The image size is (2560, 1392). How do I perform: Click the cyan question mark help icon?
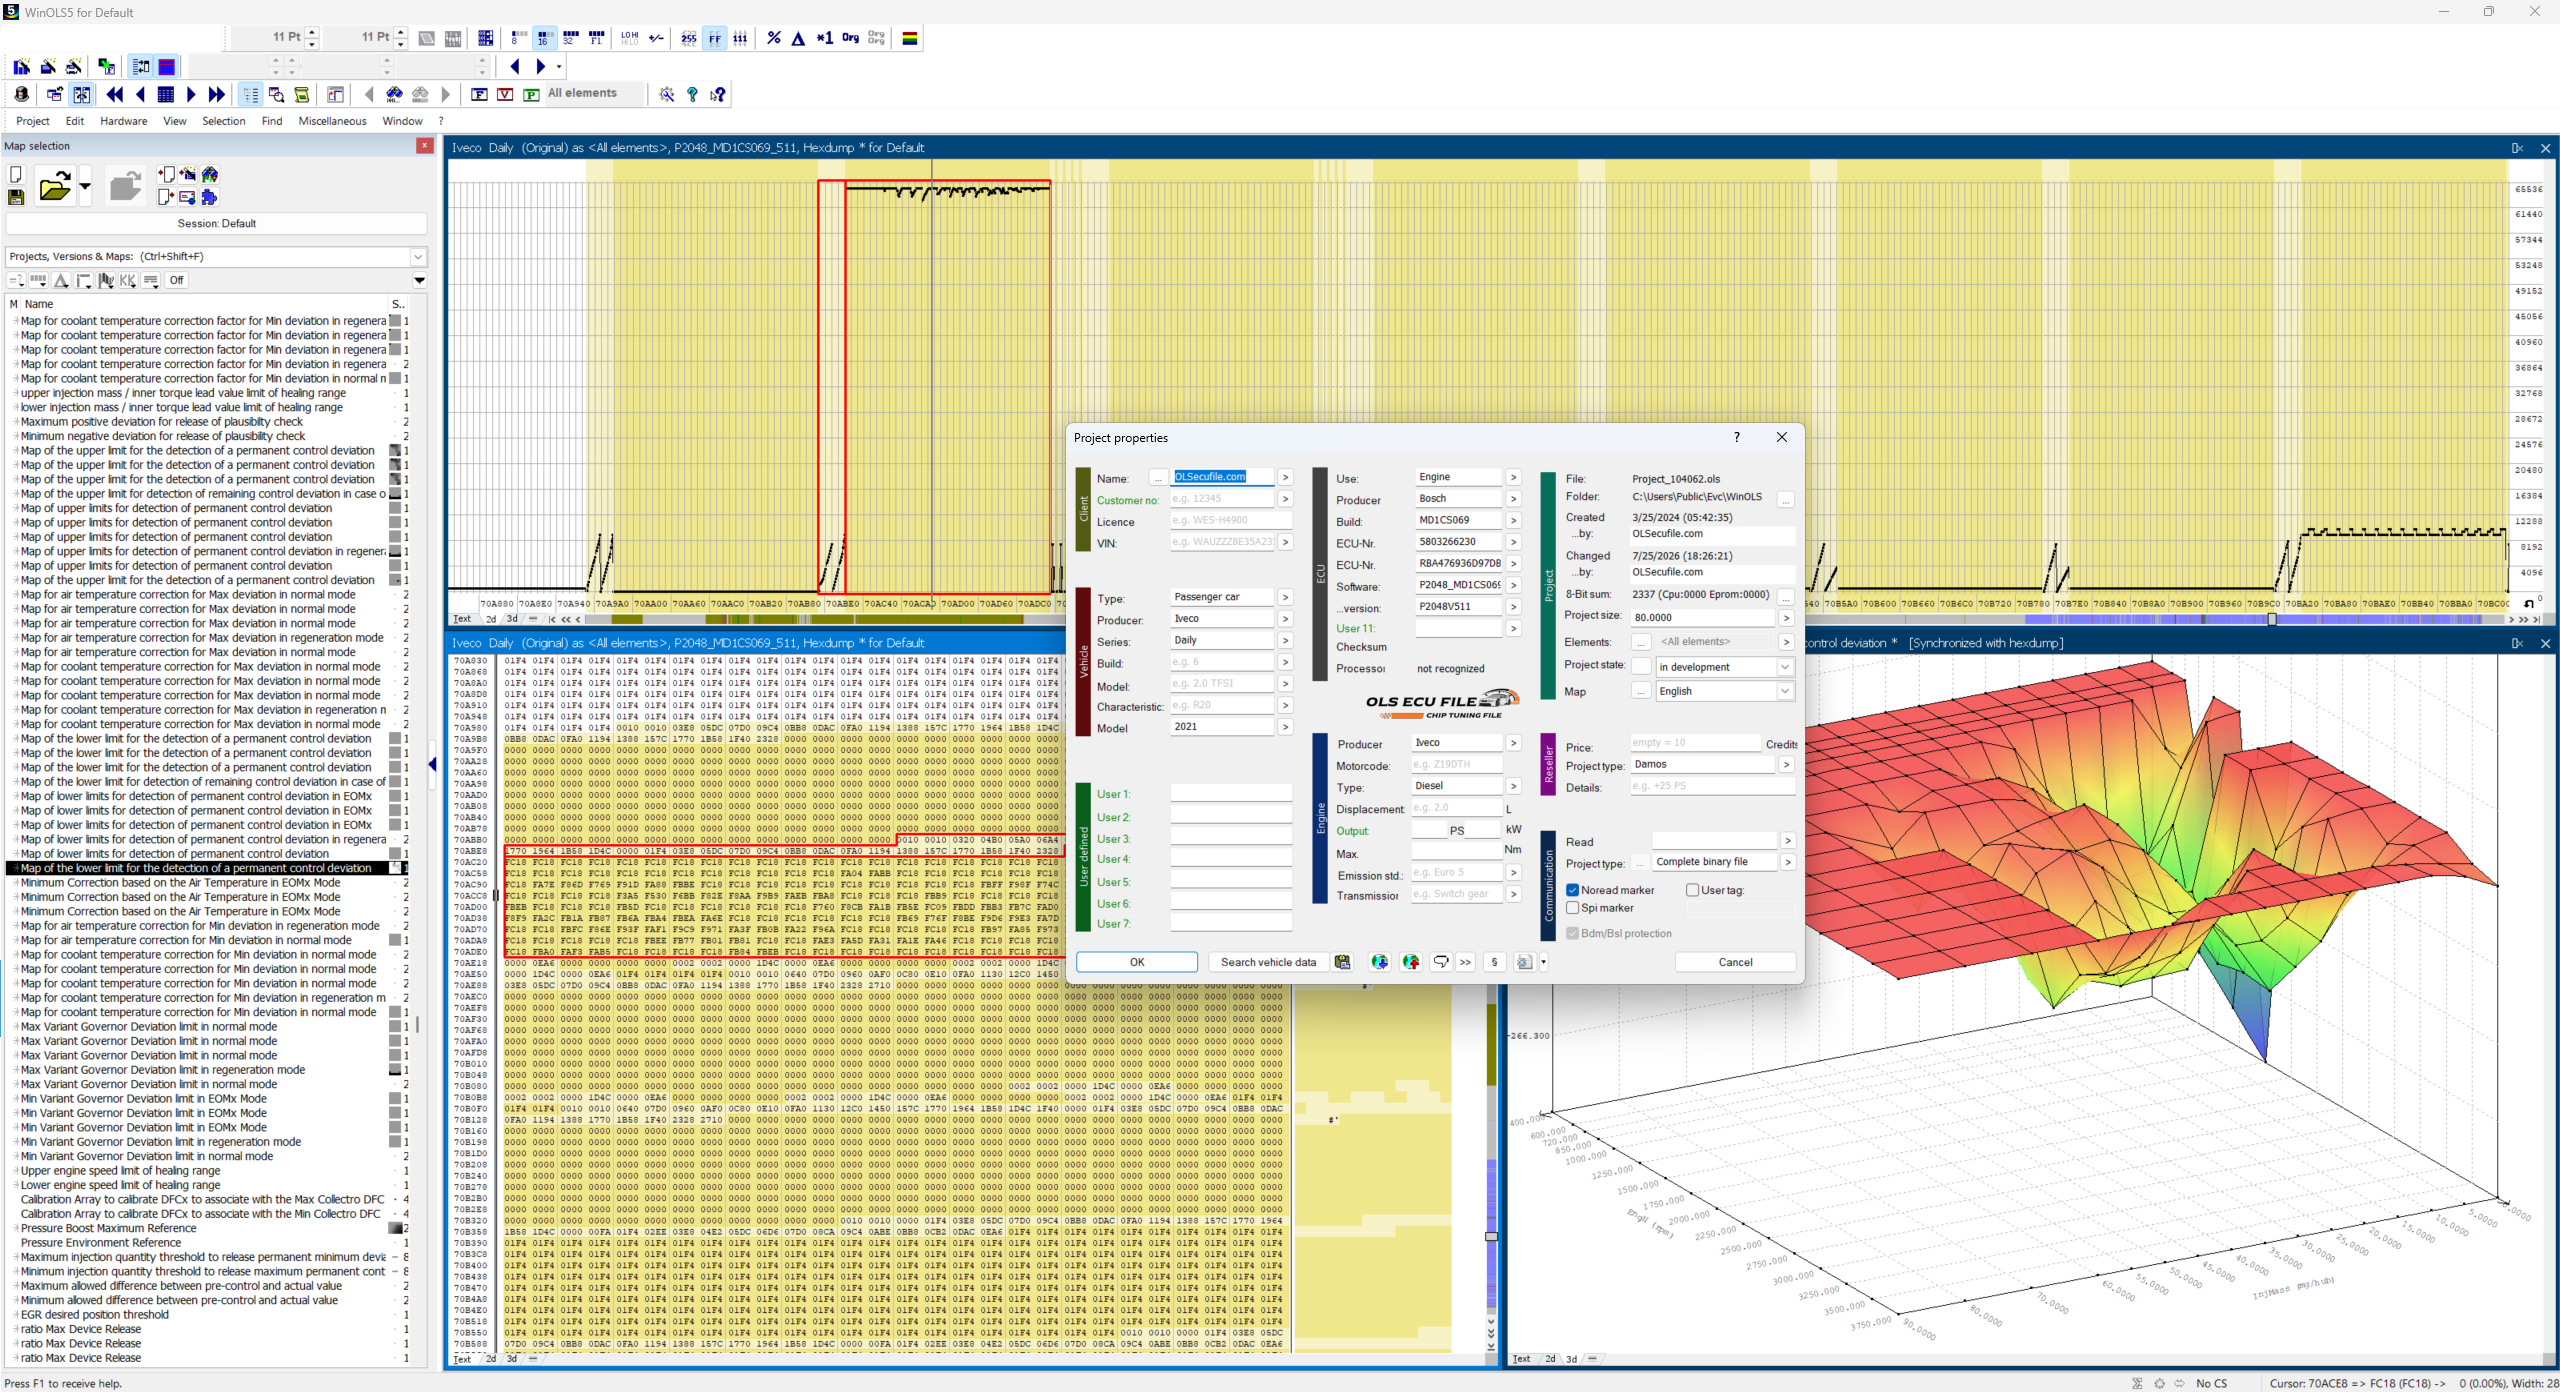[692, 94]
